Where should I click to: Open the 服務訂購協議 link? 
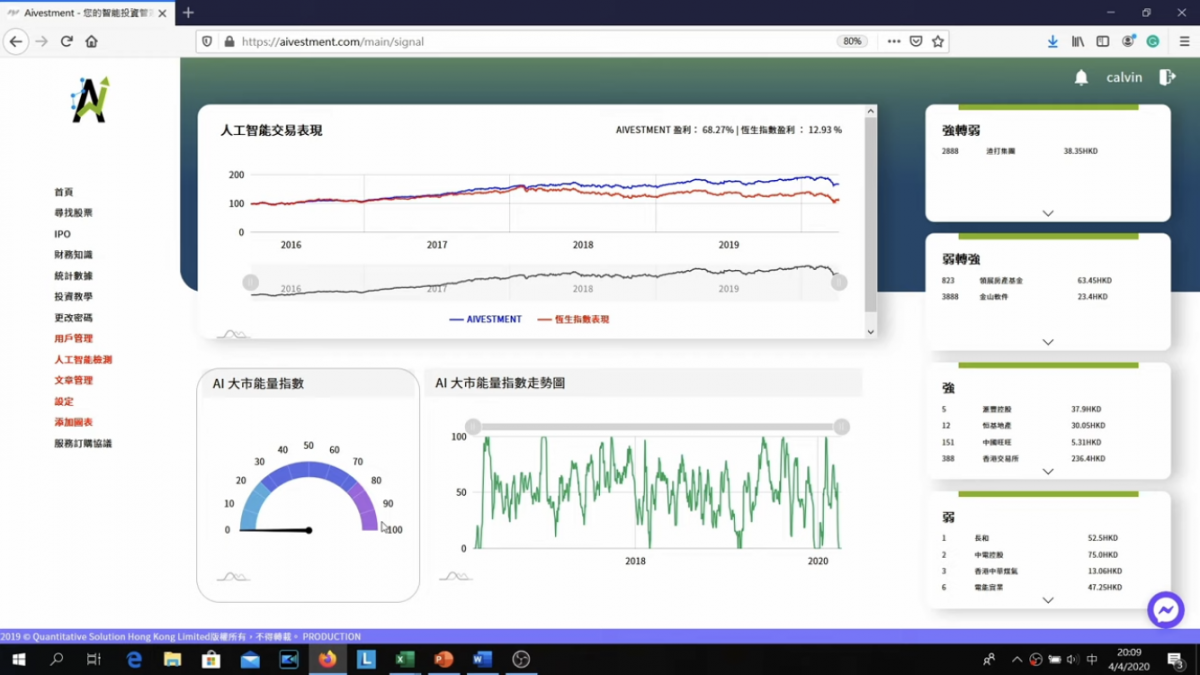[x=83, y=444]
